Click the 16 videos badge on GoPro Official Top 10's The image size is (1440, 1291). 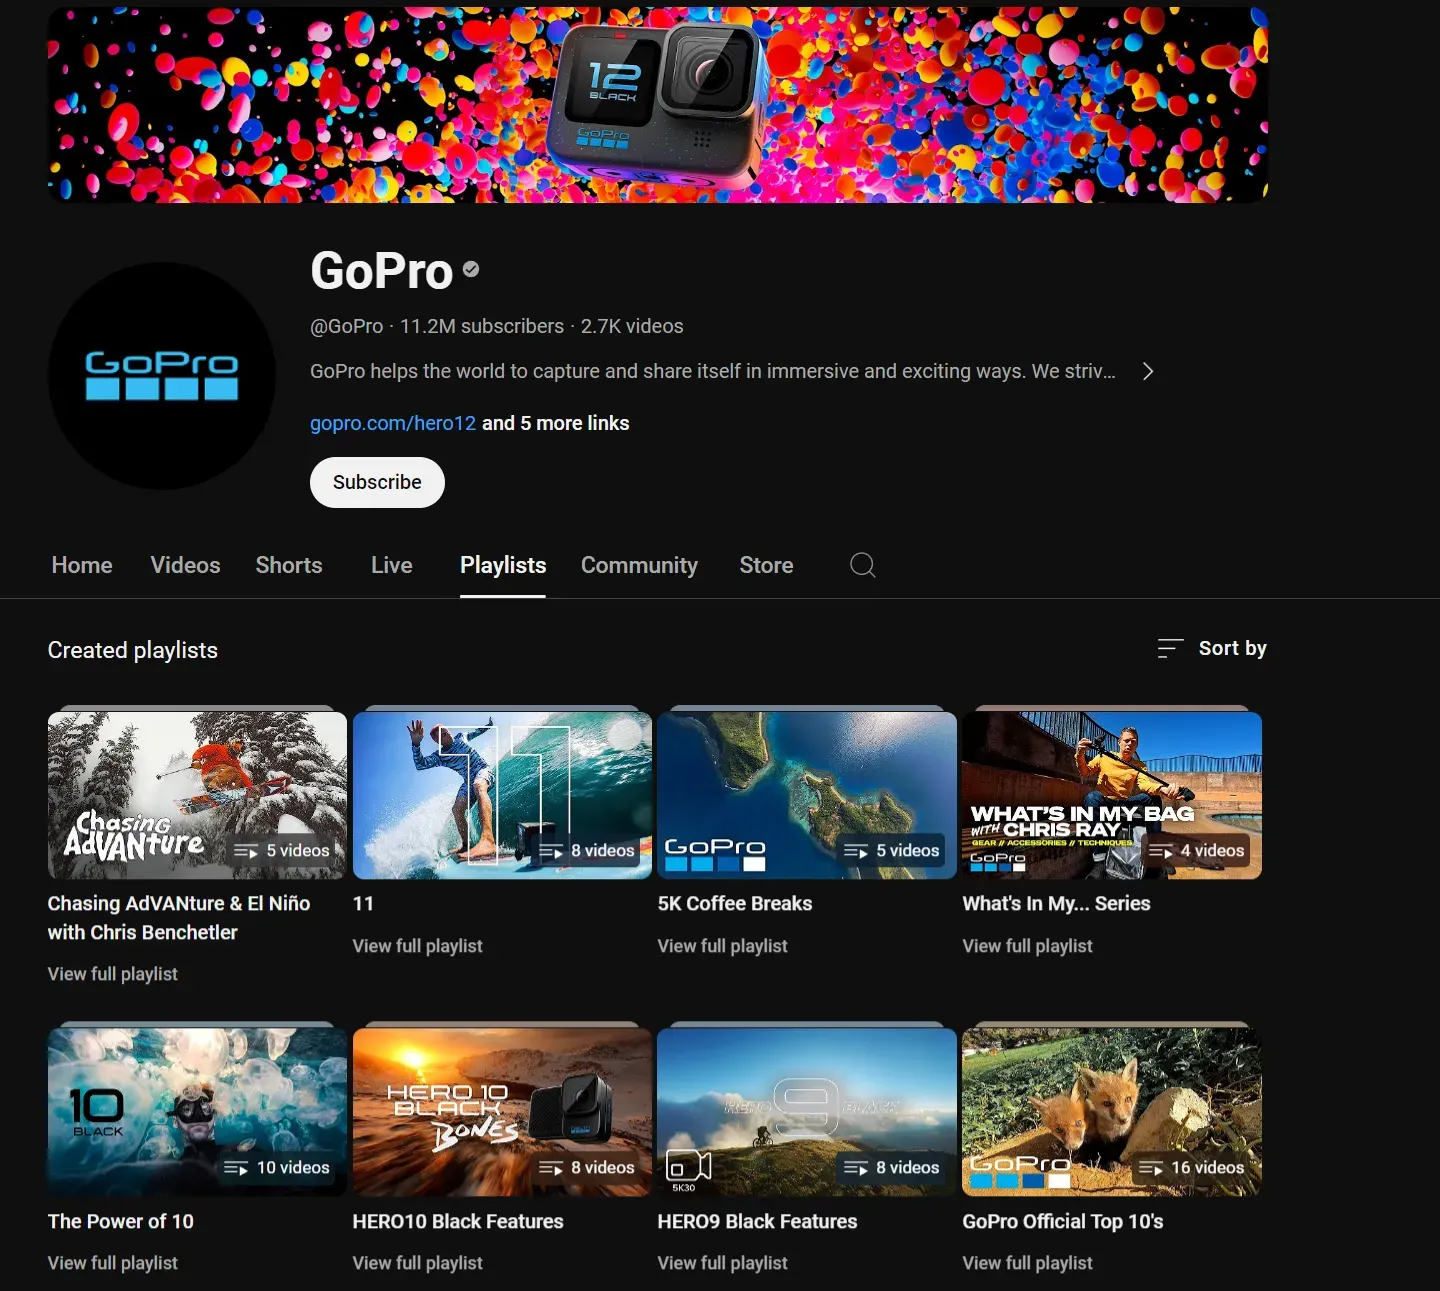click(x=1193, y=1168)
